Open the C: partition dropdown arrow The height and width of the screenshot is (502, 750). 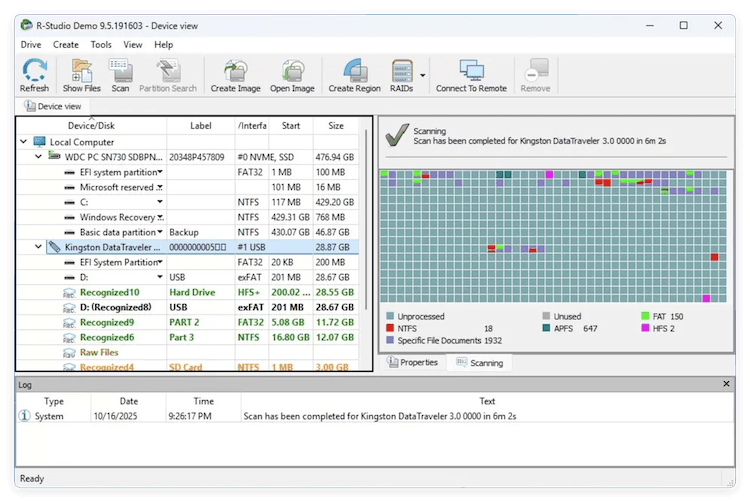pyautogui.click(x=159, y=202)
